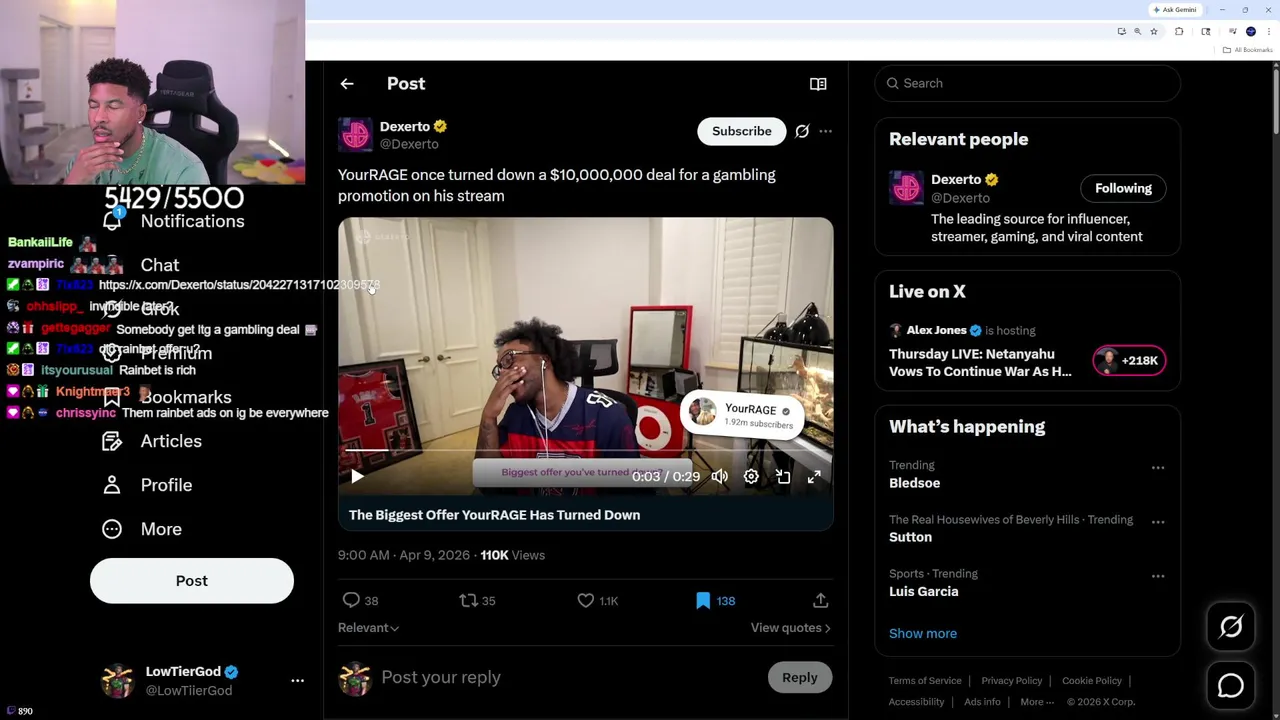Seek along the video progress bar
Image resolution: width=1280 pixels, height=720 pixels.
[x=585, y=452]
